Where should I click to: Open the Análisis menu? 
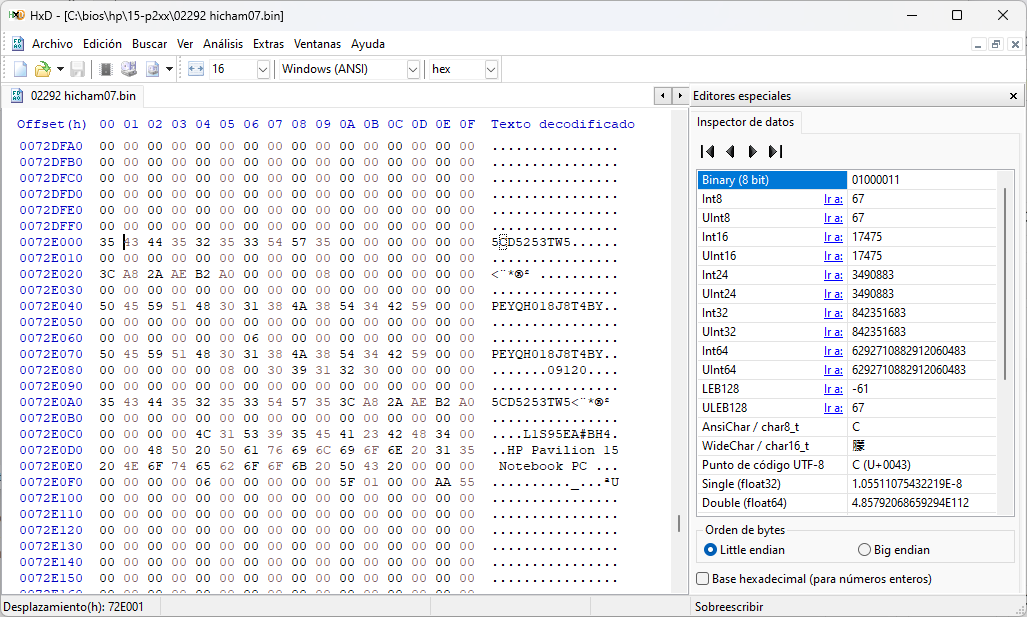pos(223,44)
